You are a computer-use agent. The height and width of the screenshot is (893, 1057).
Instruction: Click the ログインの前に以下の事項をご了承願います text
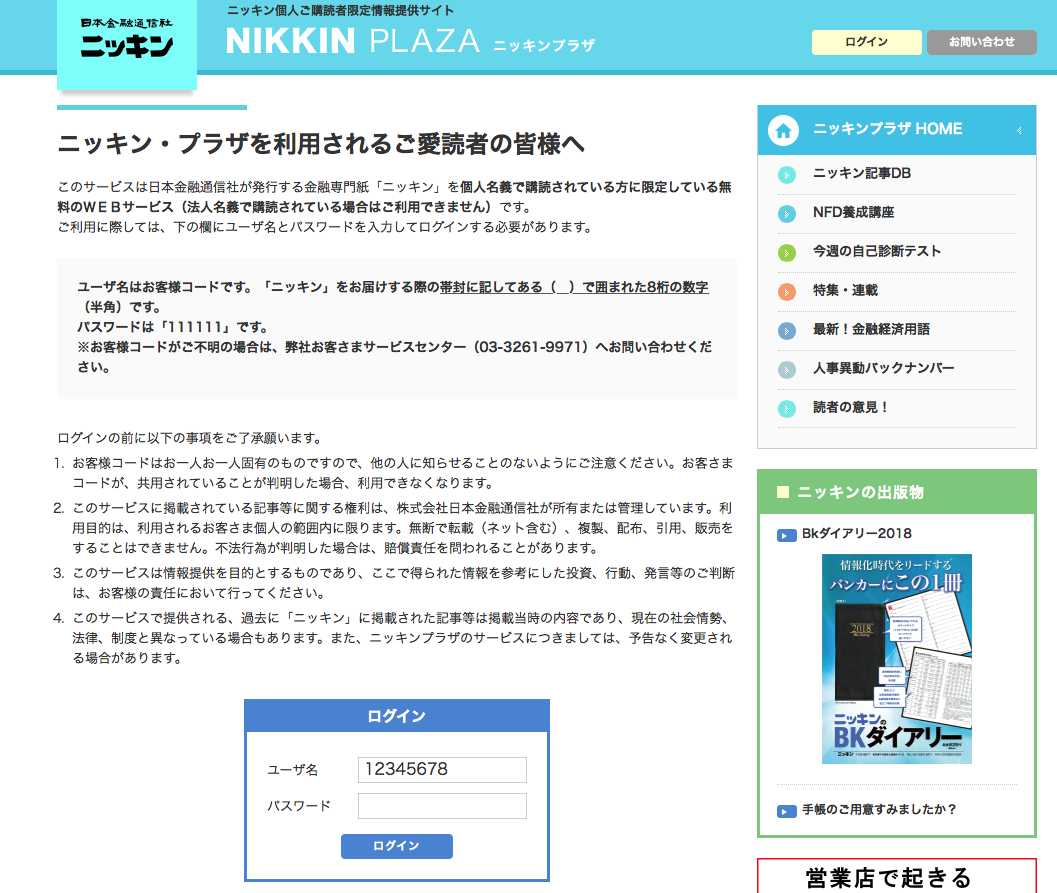coord(191,438)
